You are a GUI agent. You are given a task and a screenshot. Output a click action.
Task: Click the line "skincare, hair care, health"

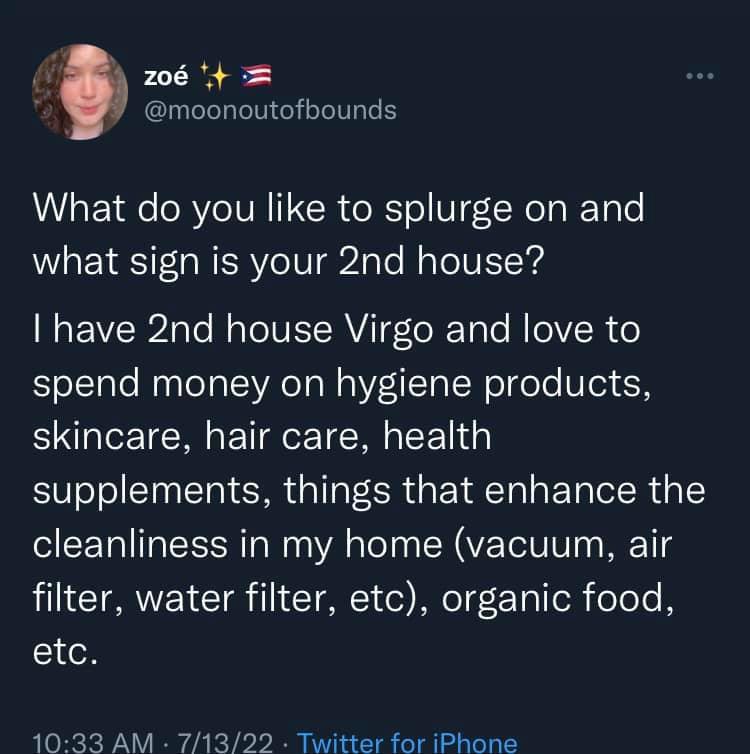coord(263,436)
